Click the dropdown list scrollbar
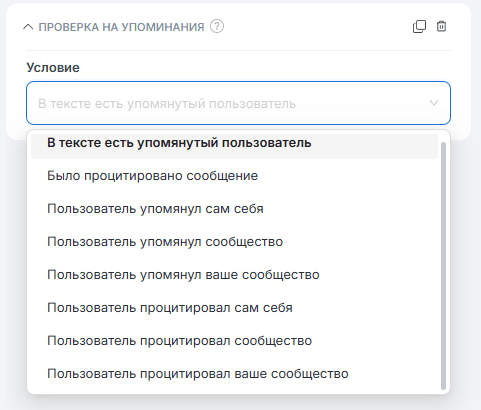Screen dimensions: 481x410 (443, 266)
